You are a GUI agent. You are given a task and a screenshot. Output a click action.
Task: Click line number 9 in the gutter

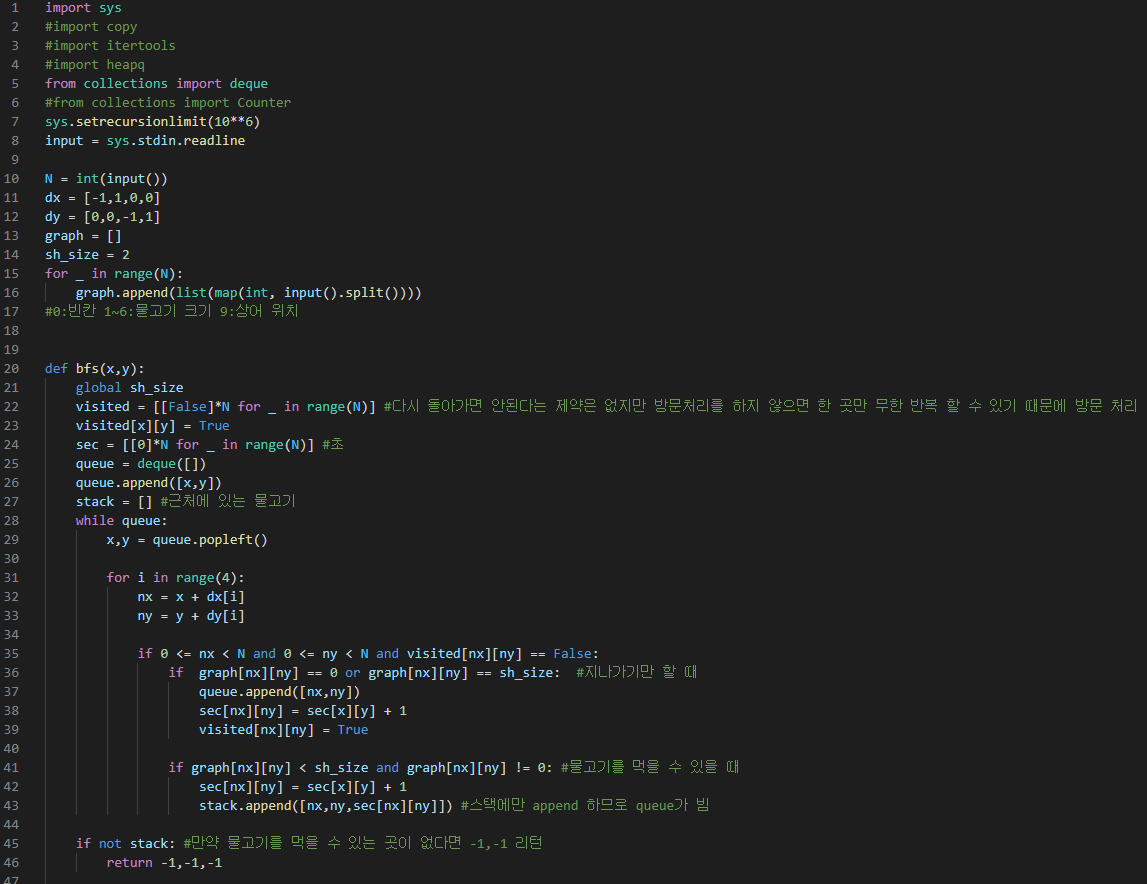tap(15, 160)
